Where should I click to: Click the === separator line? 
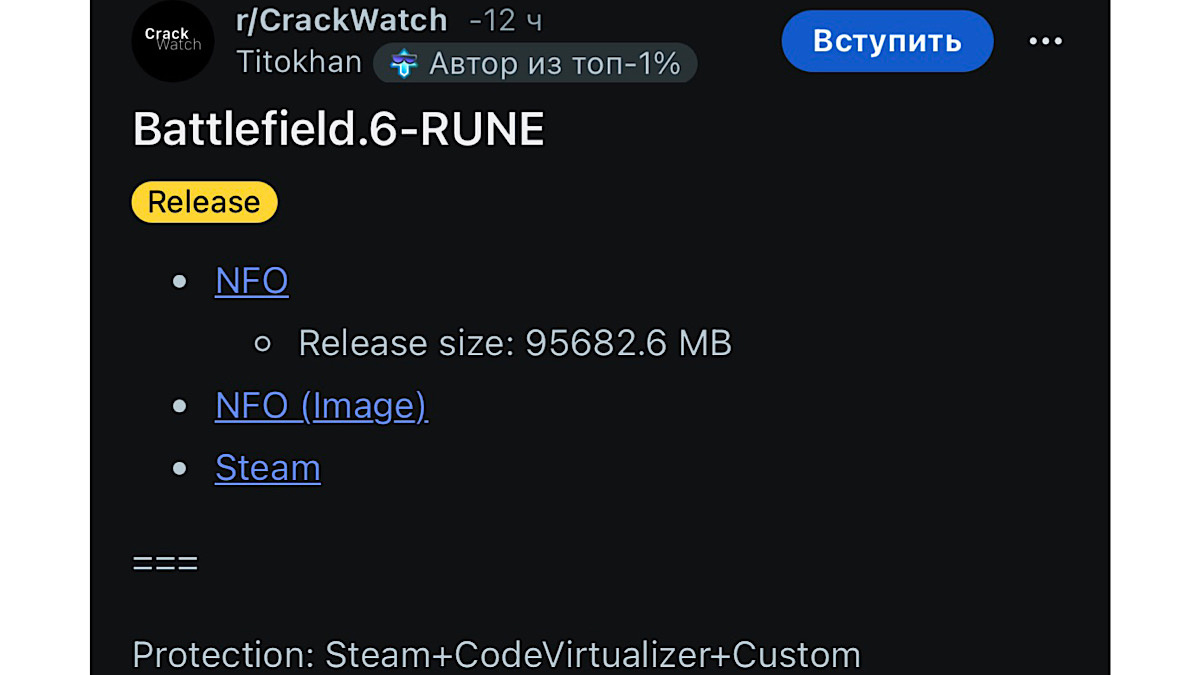(x=165, y=563)
